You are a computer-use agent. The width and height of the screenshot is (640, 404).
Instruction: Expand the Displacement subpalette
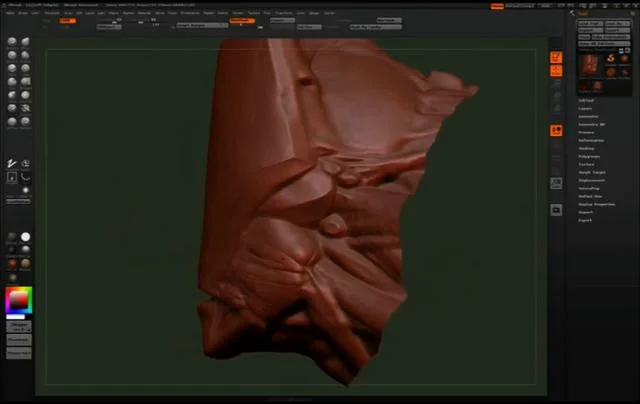(591, 180)
